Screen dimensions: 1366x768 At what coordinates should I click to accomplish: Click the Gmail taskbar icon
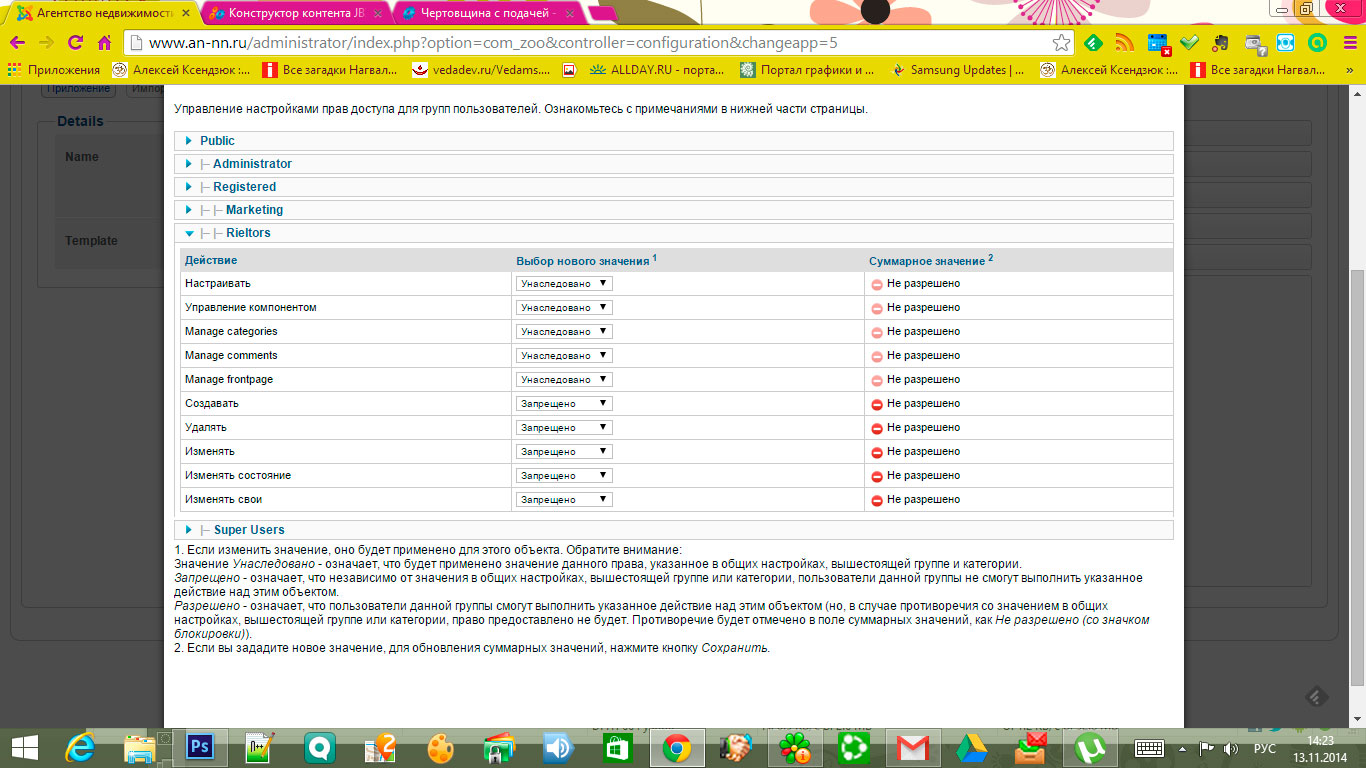[x=911, y=747]
